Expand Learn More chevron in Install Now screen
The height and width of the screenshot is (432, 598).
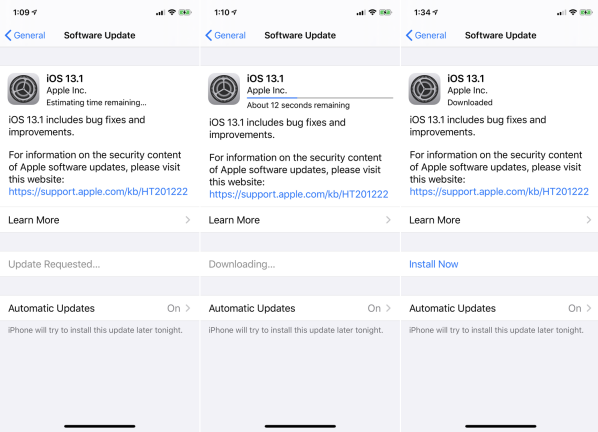(589, 220)
